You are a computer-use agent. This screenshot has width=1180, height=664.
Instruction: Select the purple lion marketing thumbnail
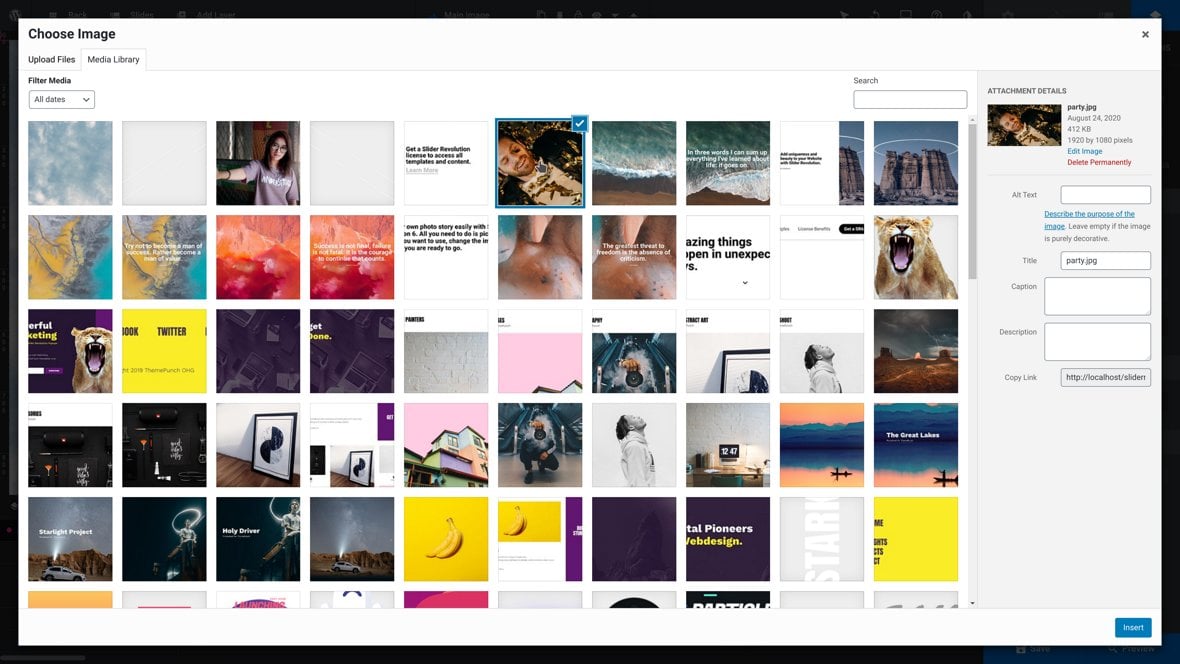point(70,351)
